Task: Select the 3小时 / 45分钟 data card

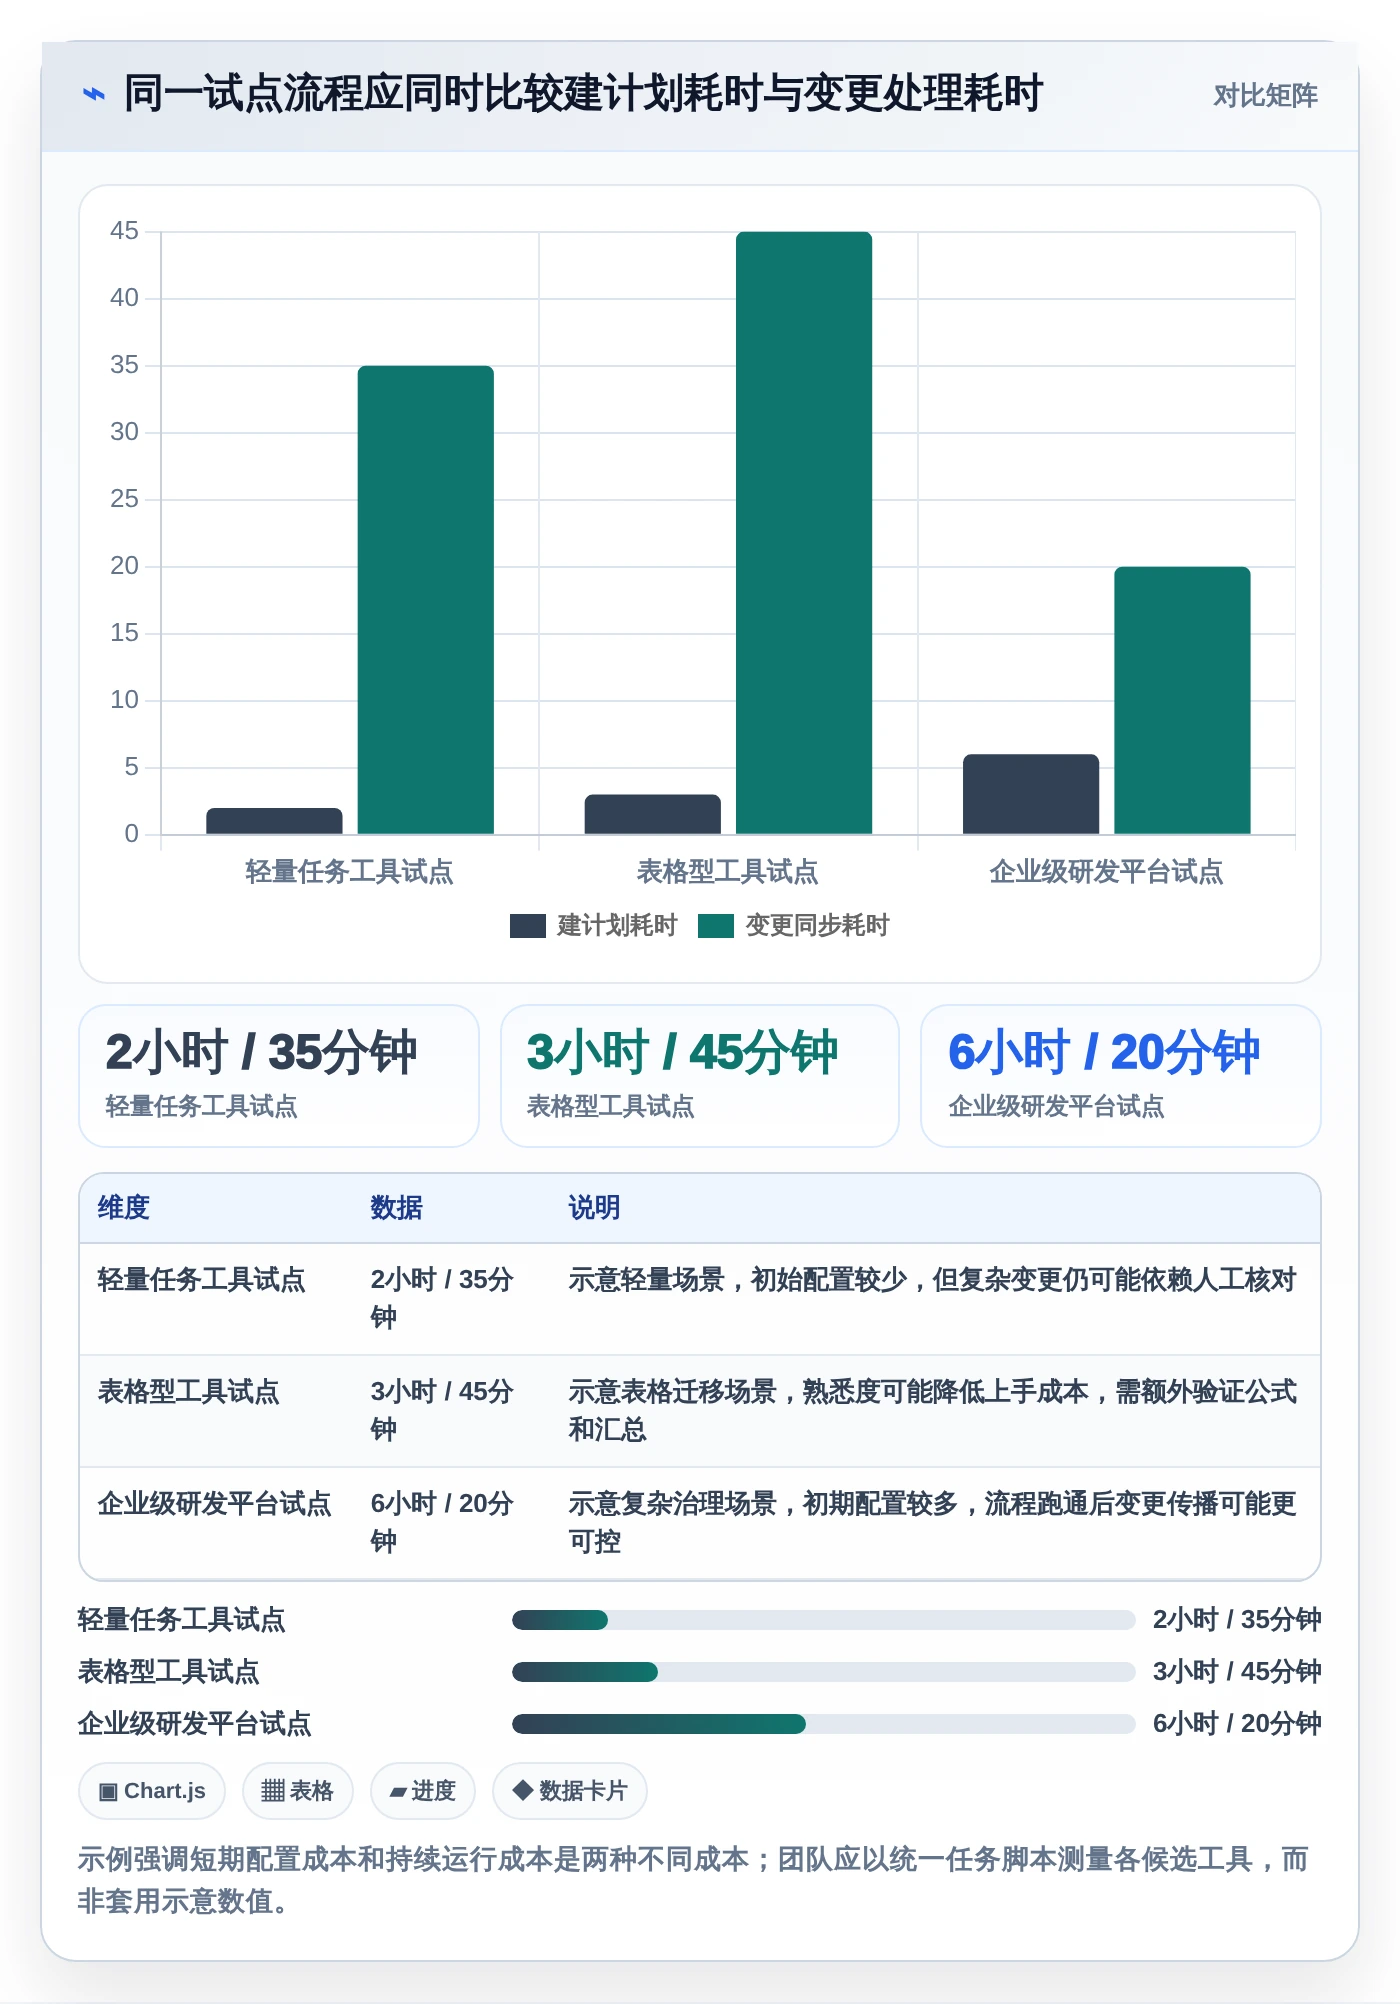Action: tap(700, 1076)
